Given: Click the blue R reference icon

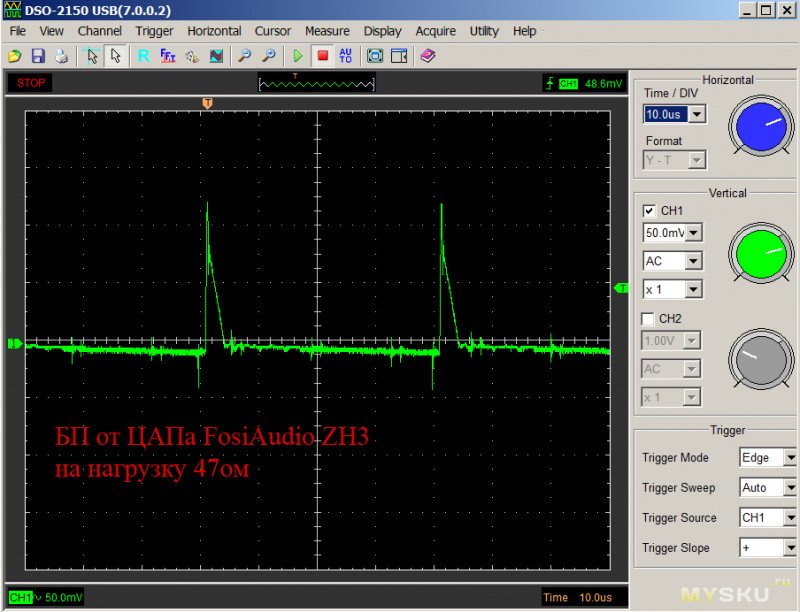Looking at the screenshot, I should 144,56.
